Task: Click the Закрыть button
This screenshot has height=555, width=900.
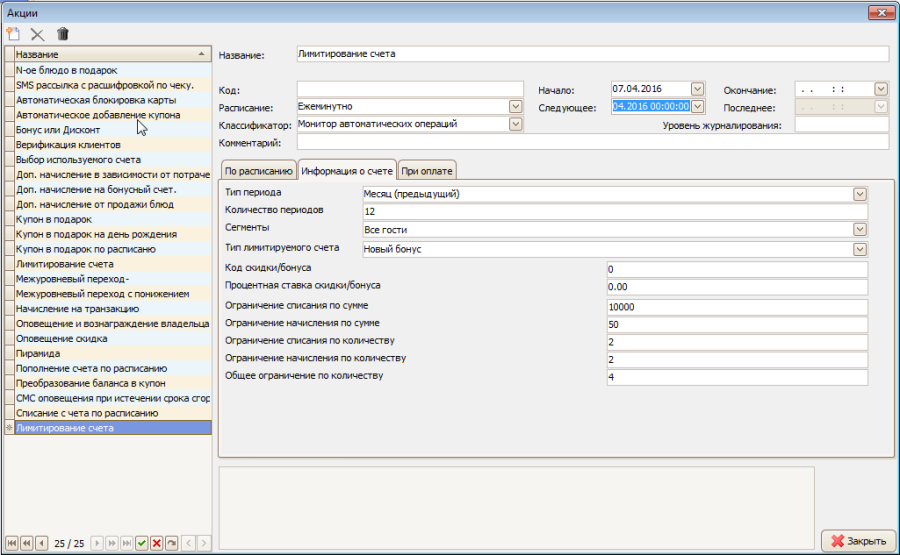Action: [x=857, y=541]
